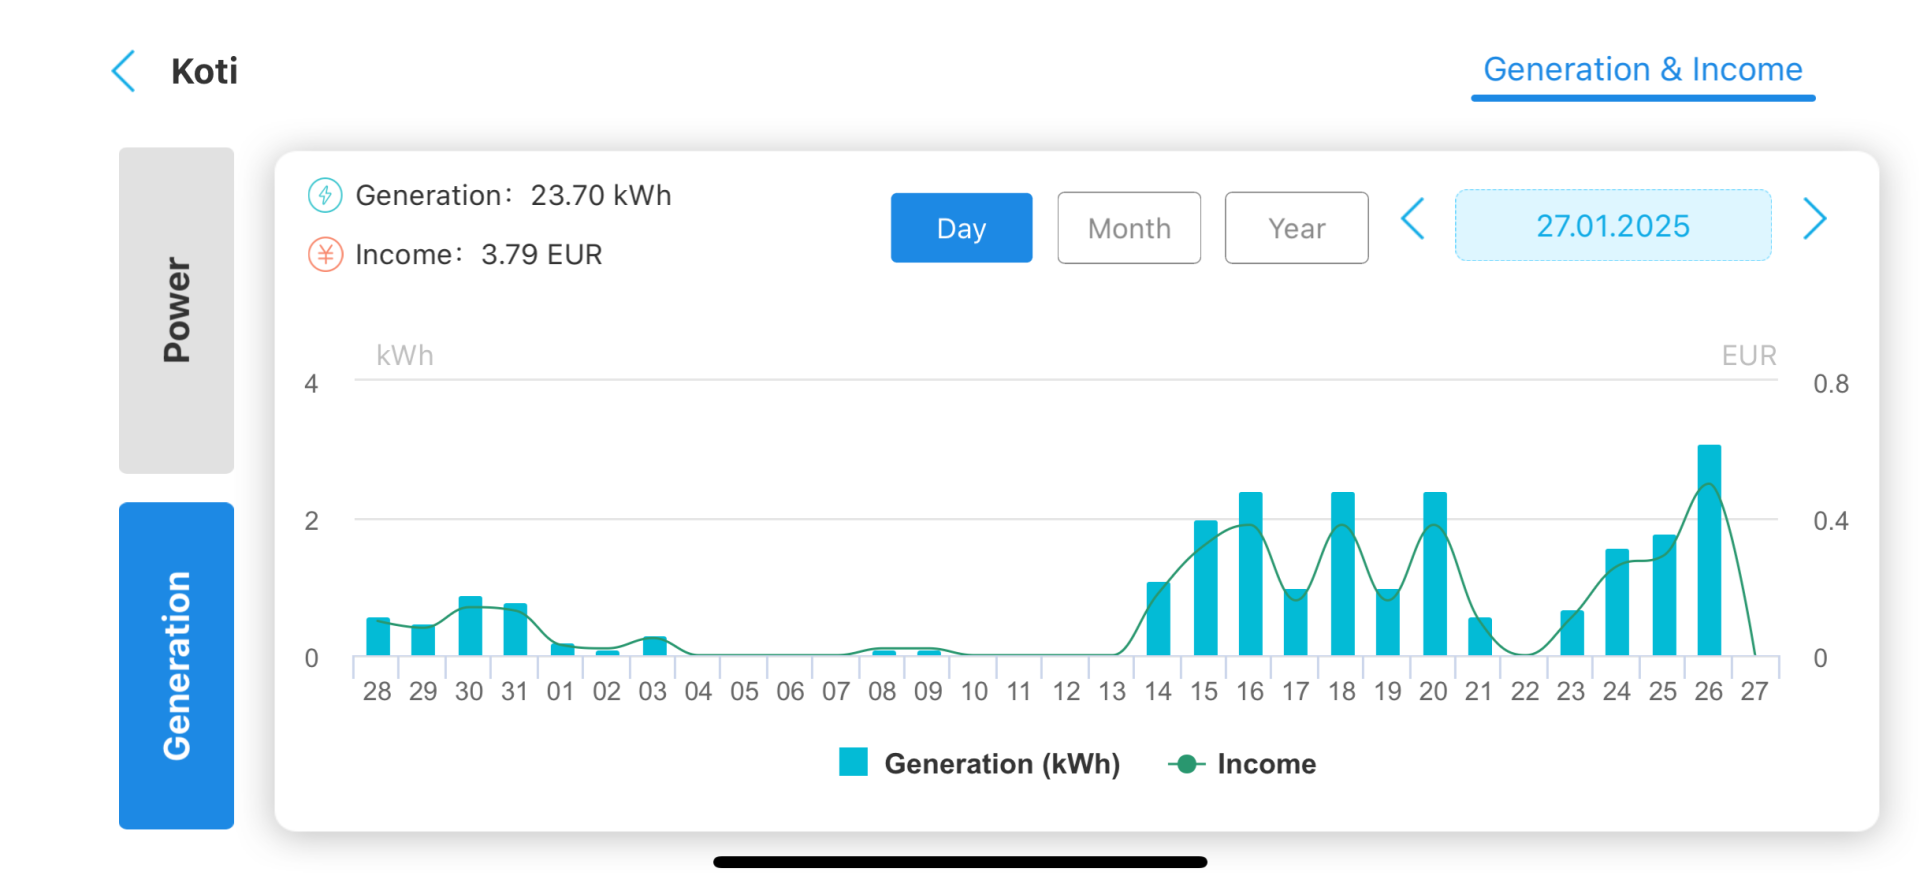Viewport: 1920px width, 887px height.
Task: Click the Income currency icon
Action: coord(325,255)
